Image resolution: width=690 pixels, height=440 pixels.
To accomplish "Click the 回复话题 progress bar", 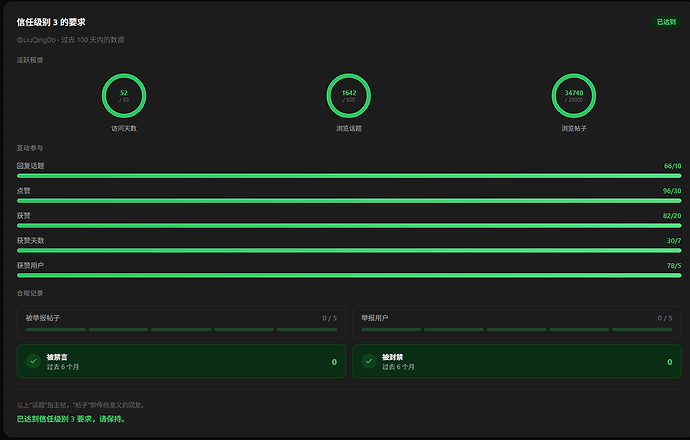I will click(349, 176).
